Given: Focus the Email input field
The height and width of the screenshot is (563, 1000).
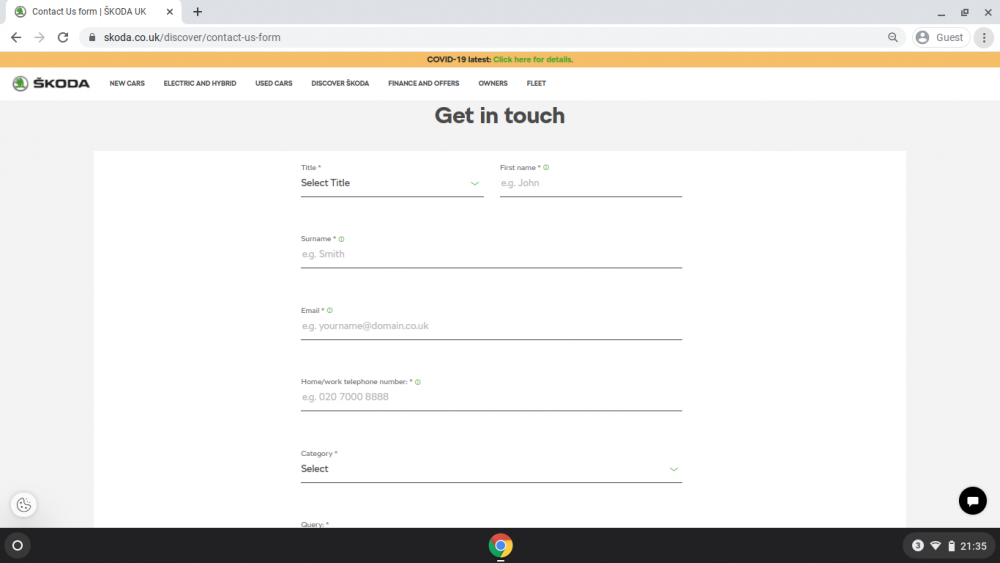Looking at the screenshot, I should pyautogui.click(x=491, y=326).
